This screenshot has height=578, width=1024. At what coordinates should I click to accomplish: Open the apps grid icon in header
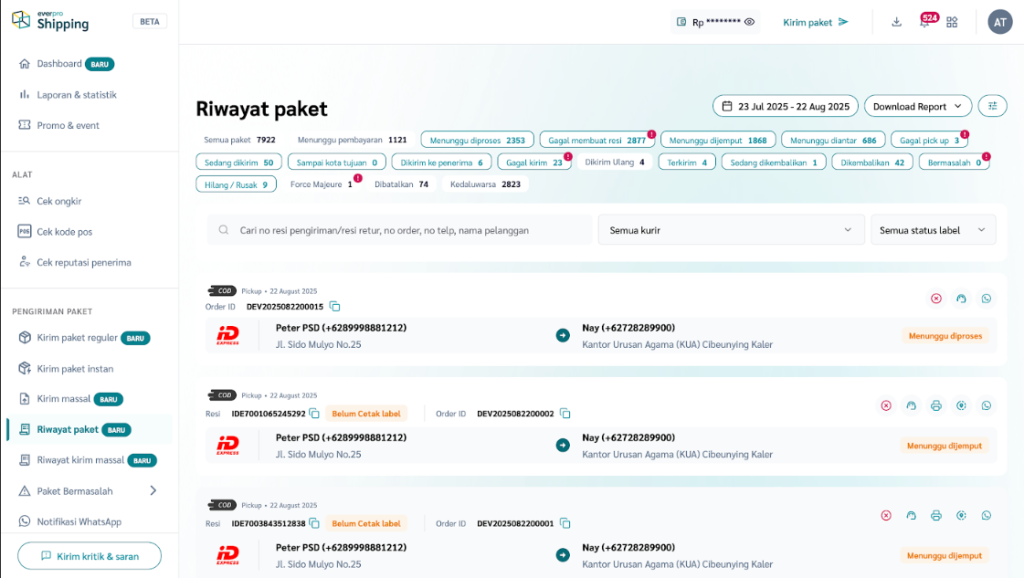tap(952, 22)
